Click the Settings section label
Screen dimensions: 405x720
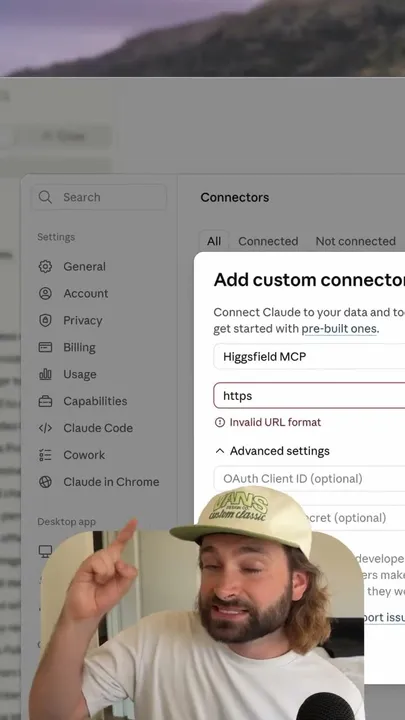pos(56,237)
